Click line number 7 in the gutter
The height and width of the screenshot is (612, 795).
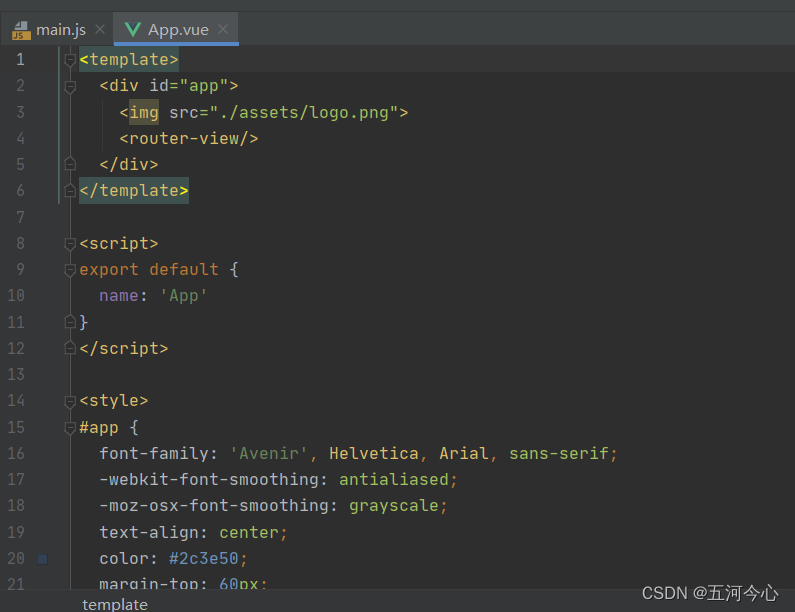(20, 217)
